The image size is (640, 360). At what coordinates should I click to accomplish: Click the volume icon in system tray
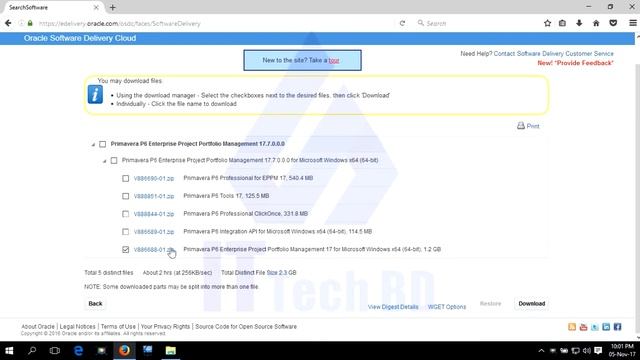click(587, 351)
